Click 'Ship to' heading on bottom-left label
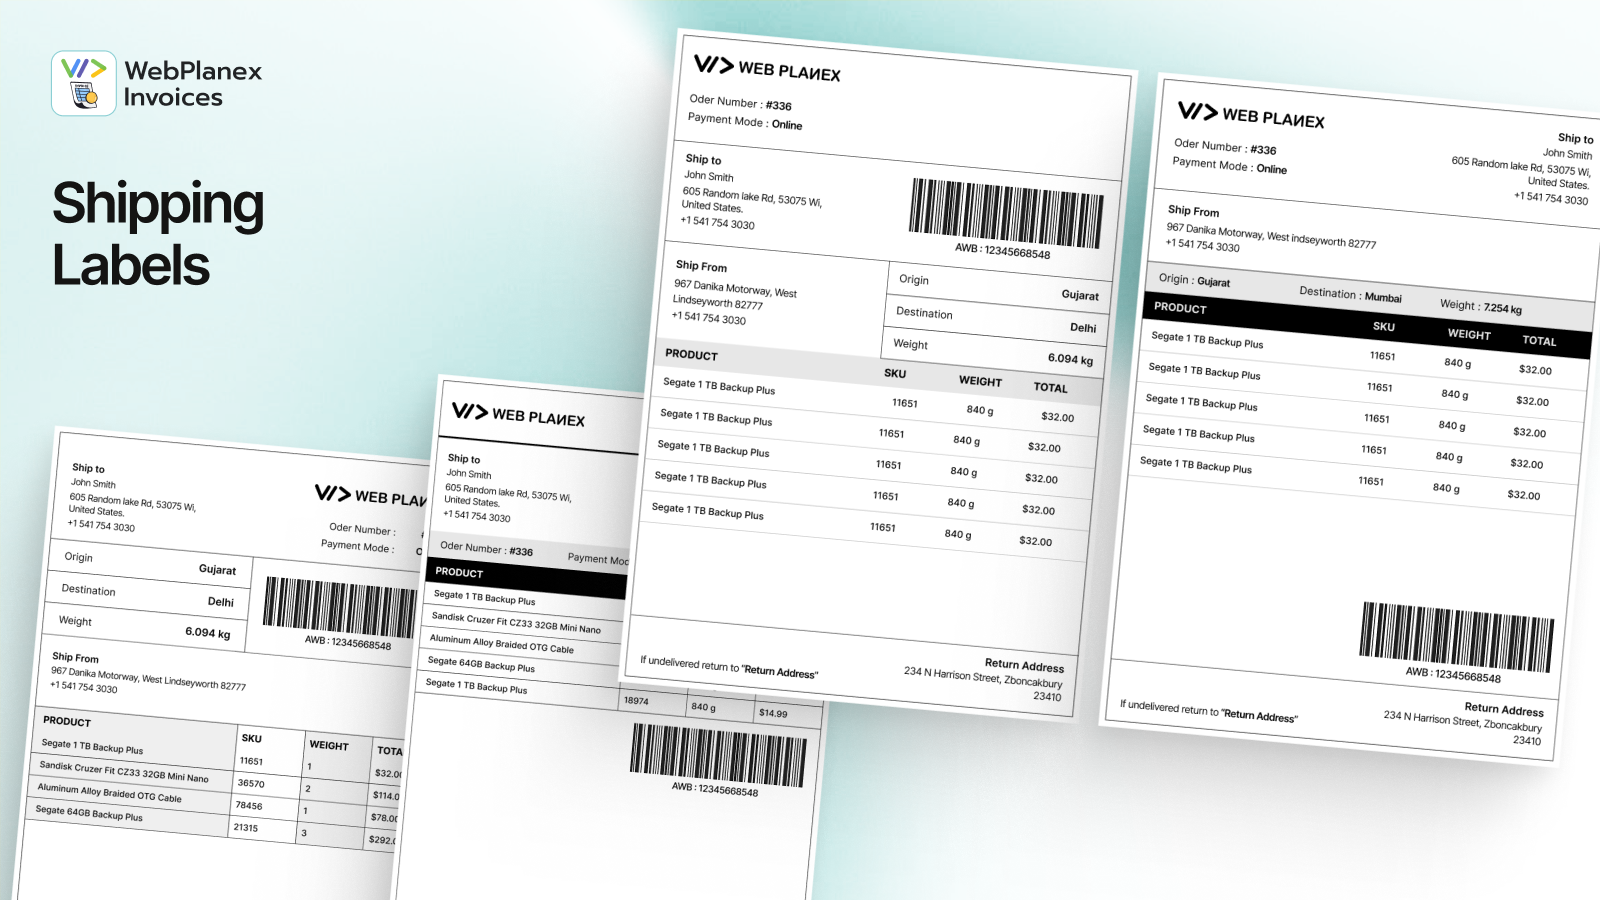Viewport: 1600px width, 900px height. point(88,468)
